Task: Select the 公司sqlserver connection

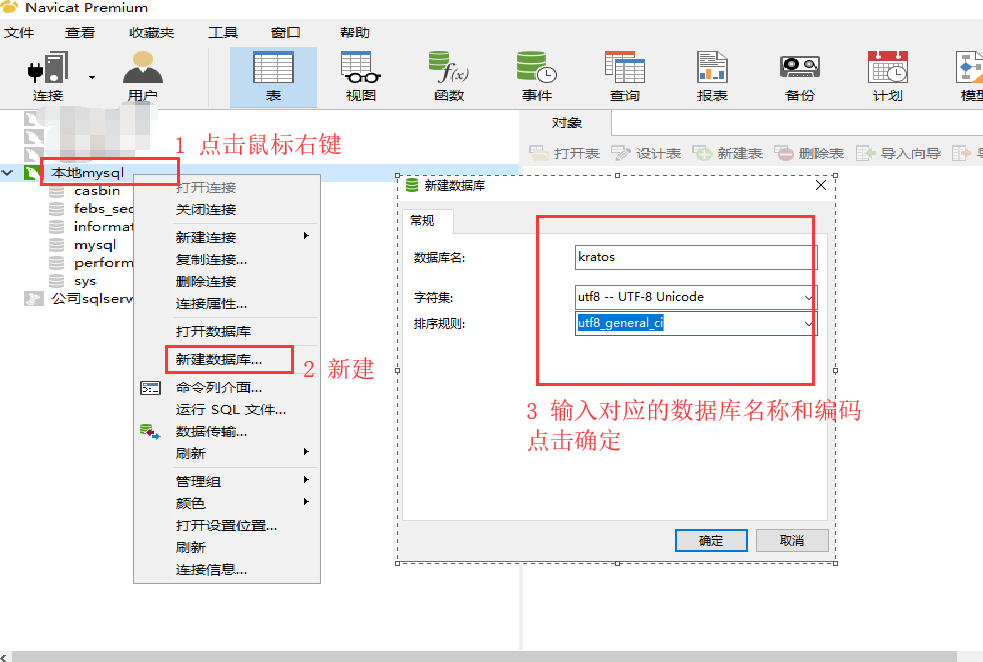Action: pos(92,298)
